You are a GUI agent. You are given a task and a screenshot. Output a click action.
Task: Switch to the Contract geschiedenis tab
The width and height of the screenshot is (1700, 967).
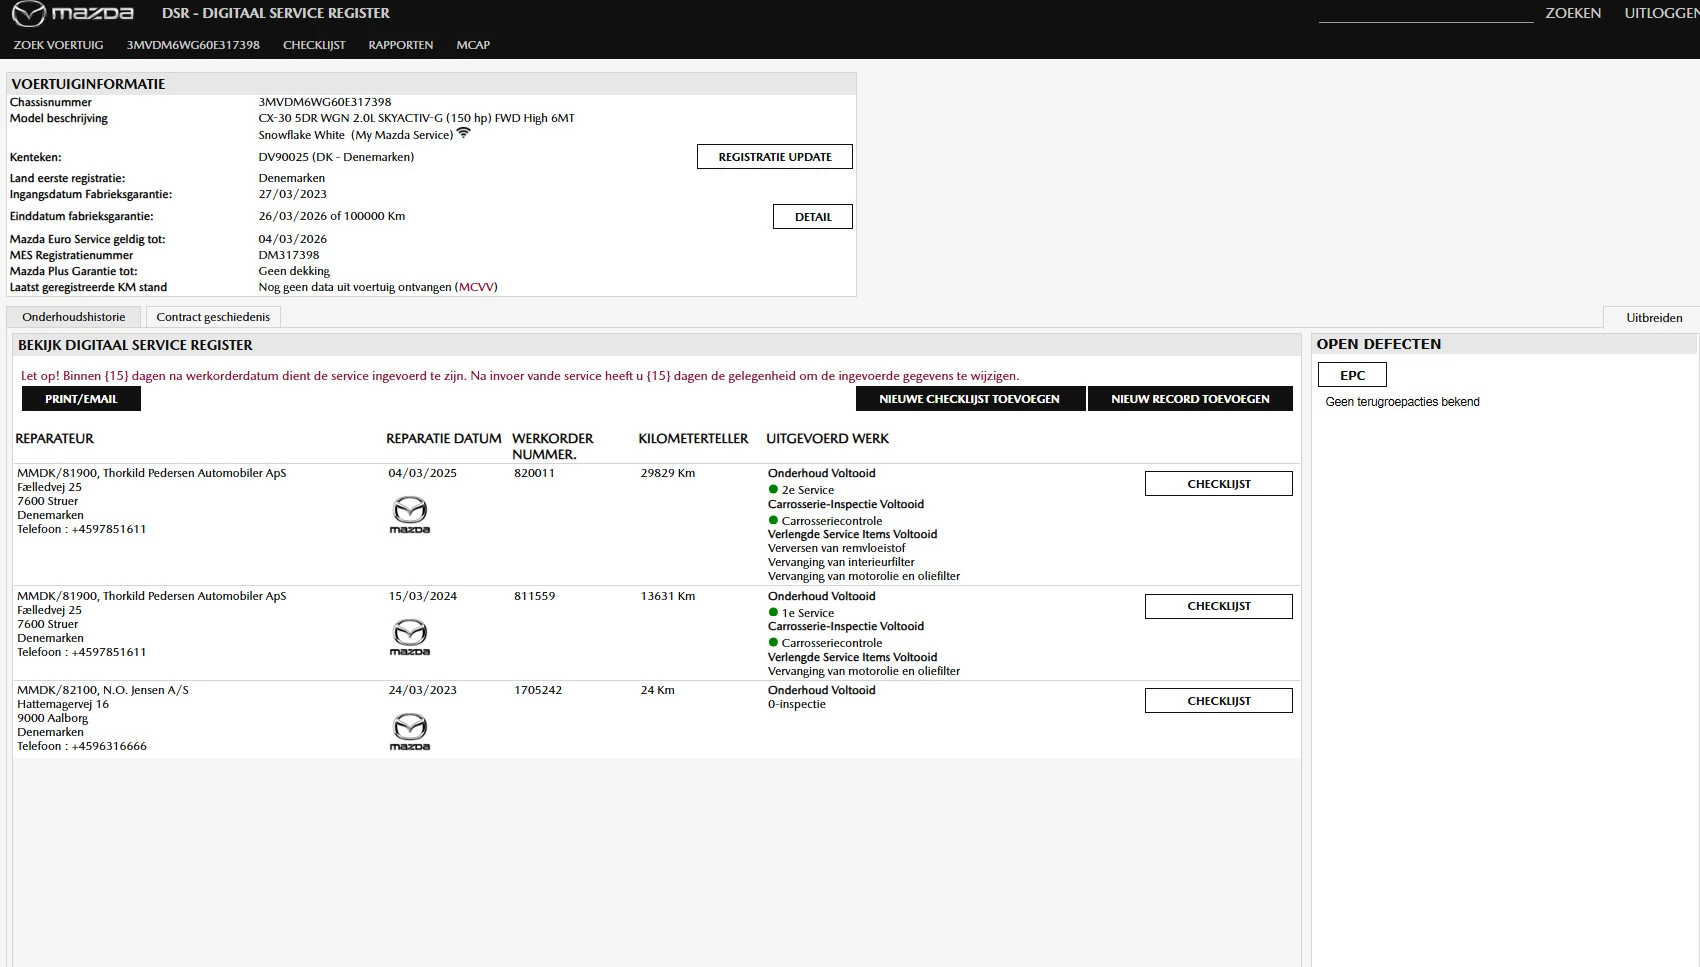213,317
